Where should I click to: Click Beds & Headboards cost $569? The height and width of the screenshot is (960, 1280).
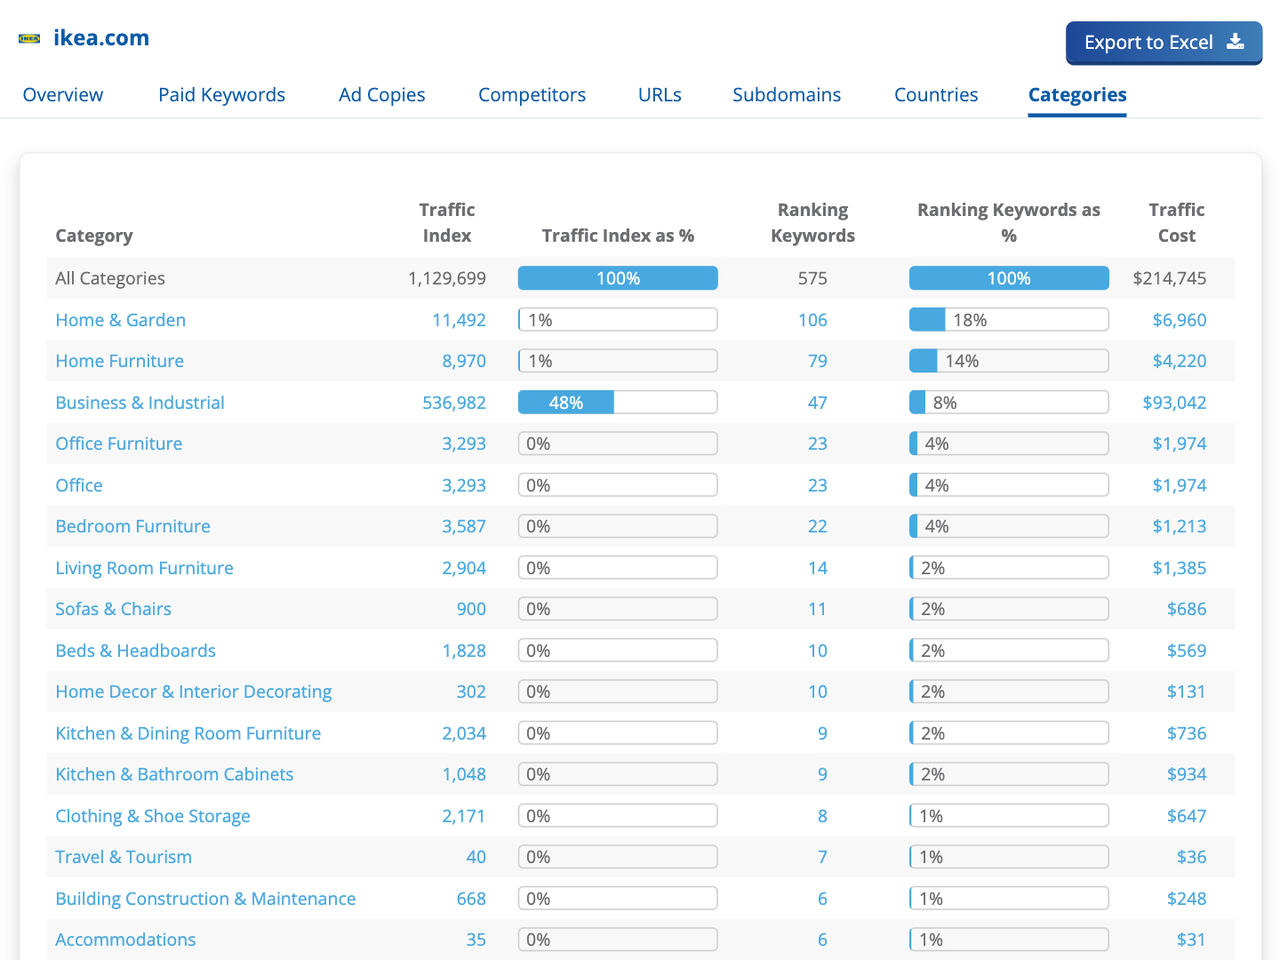point(1187,651)
